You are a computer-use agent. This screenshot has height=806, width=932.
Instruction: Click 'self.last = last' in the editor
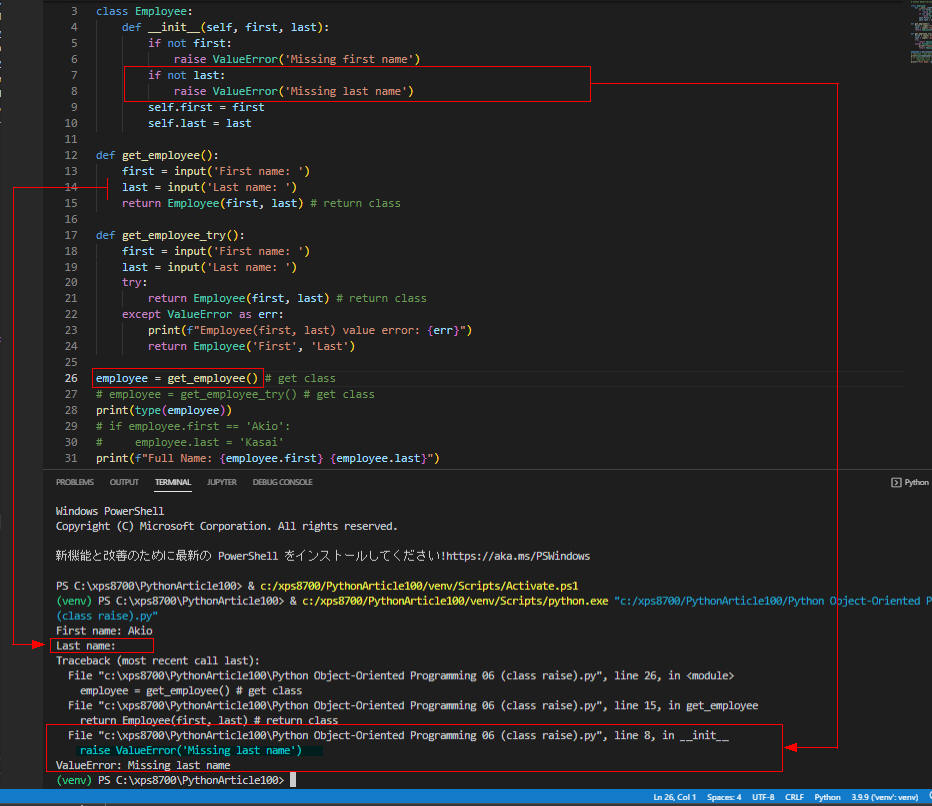click(x=200, y=124)
